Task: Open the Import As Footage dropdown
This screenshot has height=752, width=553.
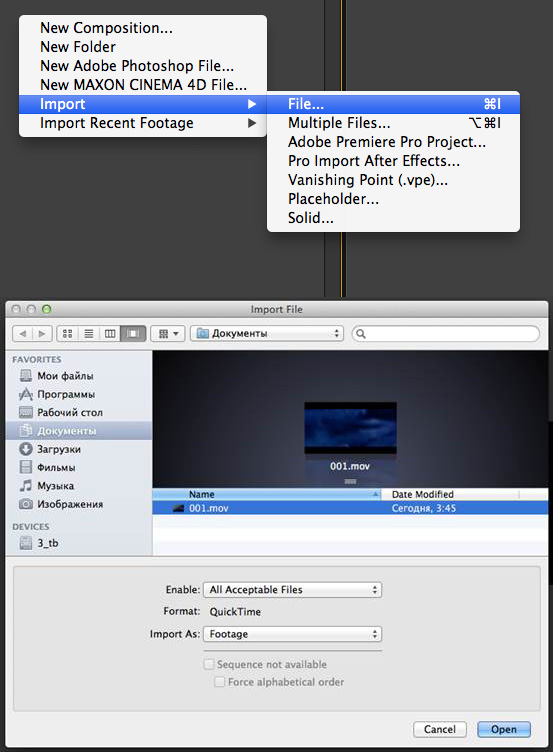Action: 293,634
